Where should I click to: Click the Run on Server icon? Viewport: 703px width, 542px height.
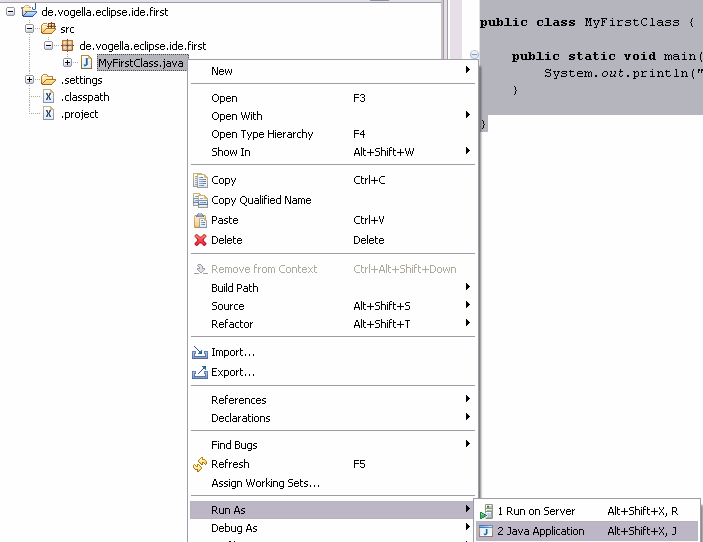[487, 511]
